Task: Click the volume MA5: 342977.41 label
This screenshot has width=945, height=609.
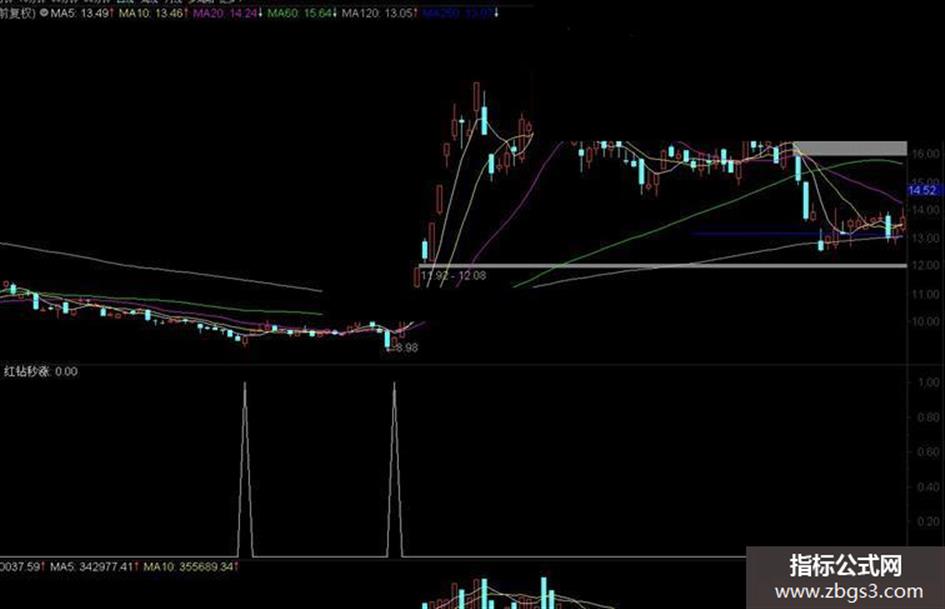Action: click(x=94, y=567)
